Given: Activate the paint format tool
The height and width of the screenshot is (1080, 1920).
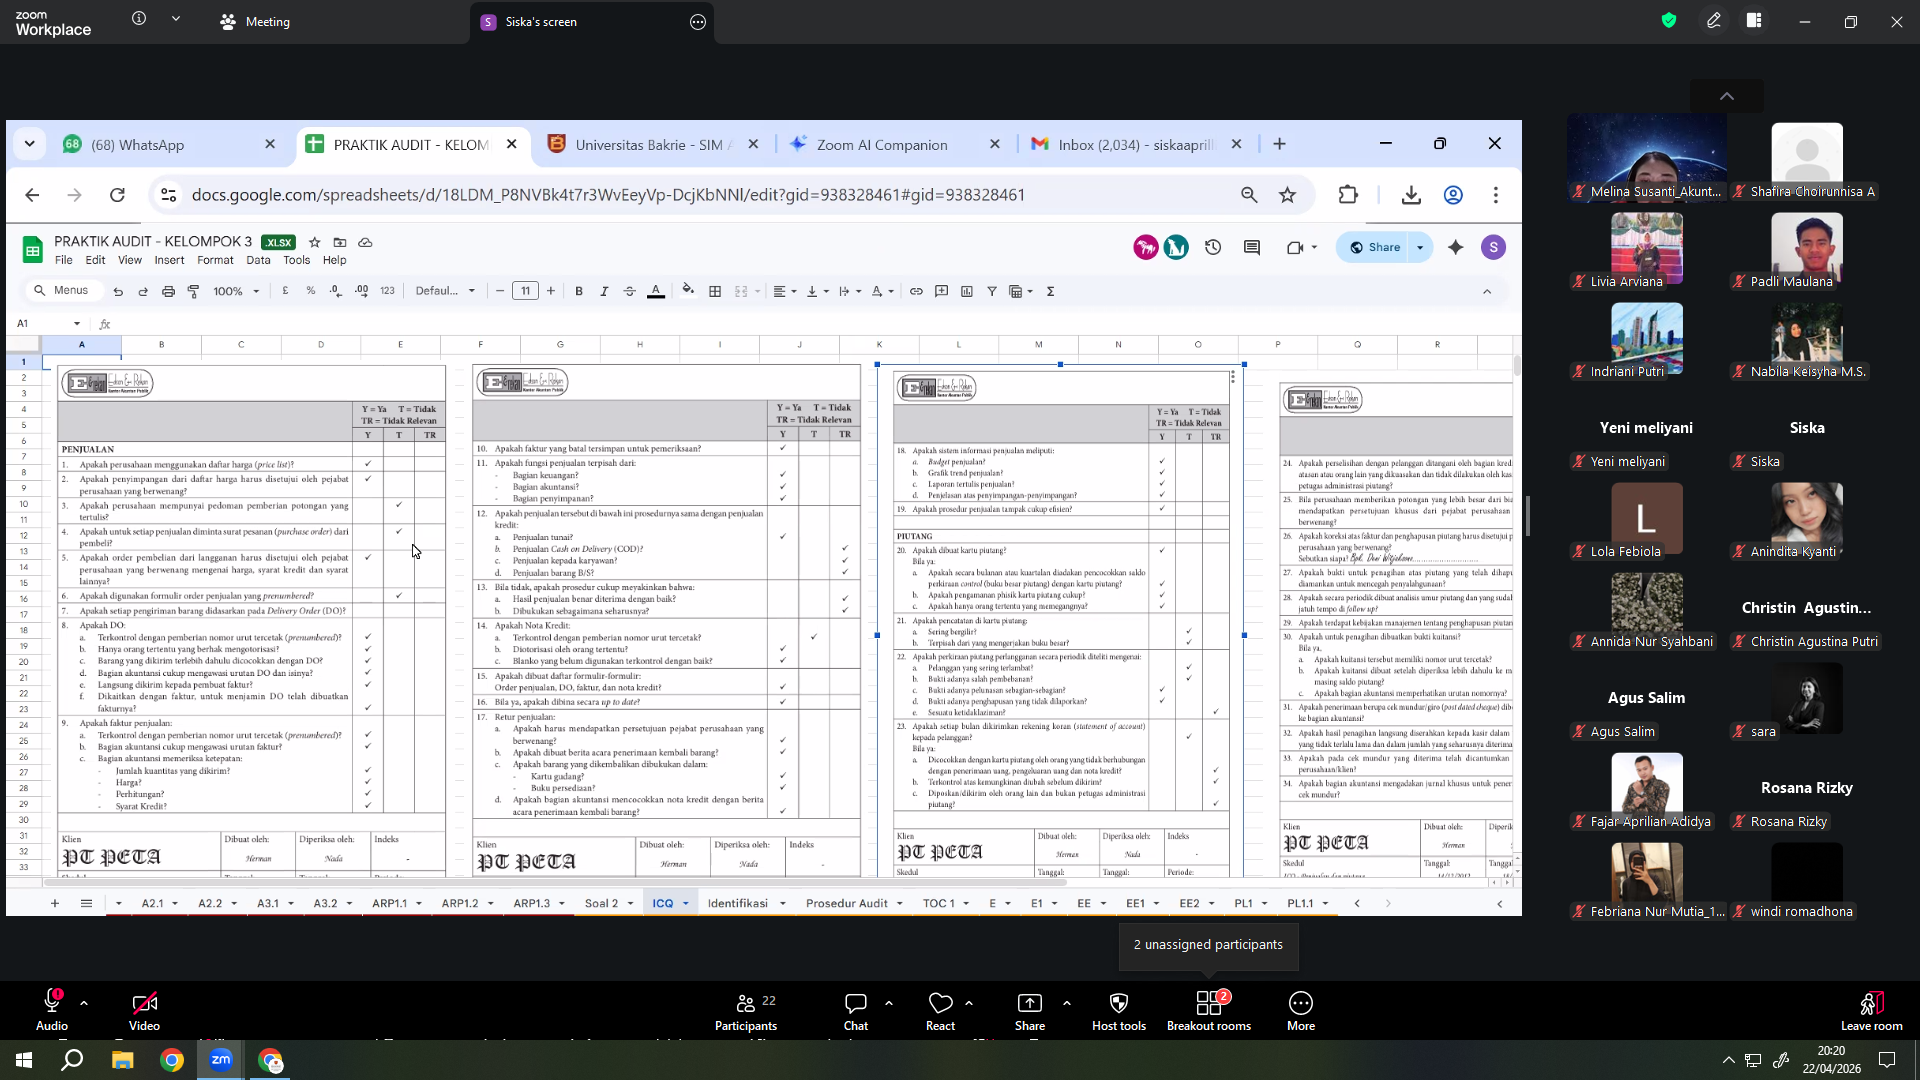Looking at the screenshot, I should tap(193, 291).
